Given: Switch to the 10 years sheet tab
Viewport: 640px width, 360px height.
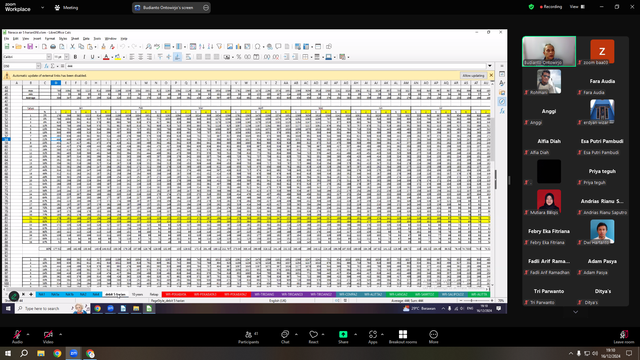Looking at the screenshot, I should pos(137,294).
